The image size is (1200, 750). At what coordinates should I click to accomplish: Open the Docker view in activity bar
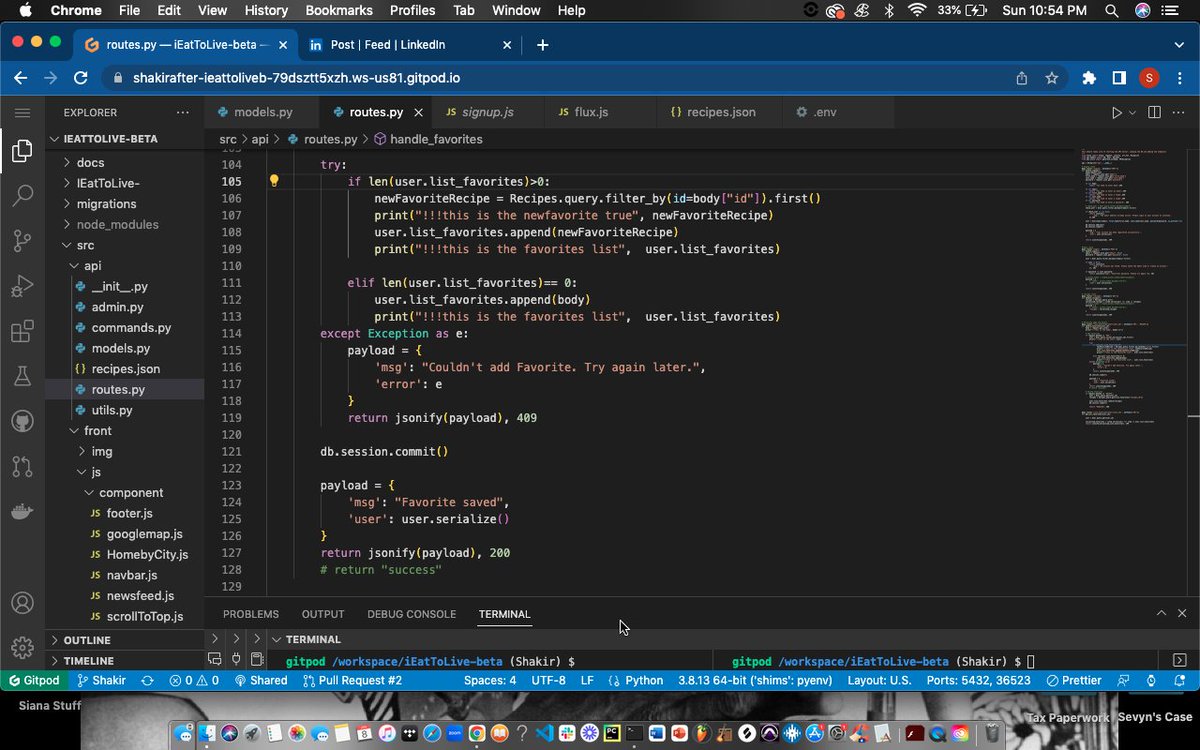(22, 512)
